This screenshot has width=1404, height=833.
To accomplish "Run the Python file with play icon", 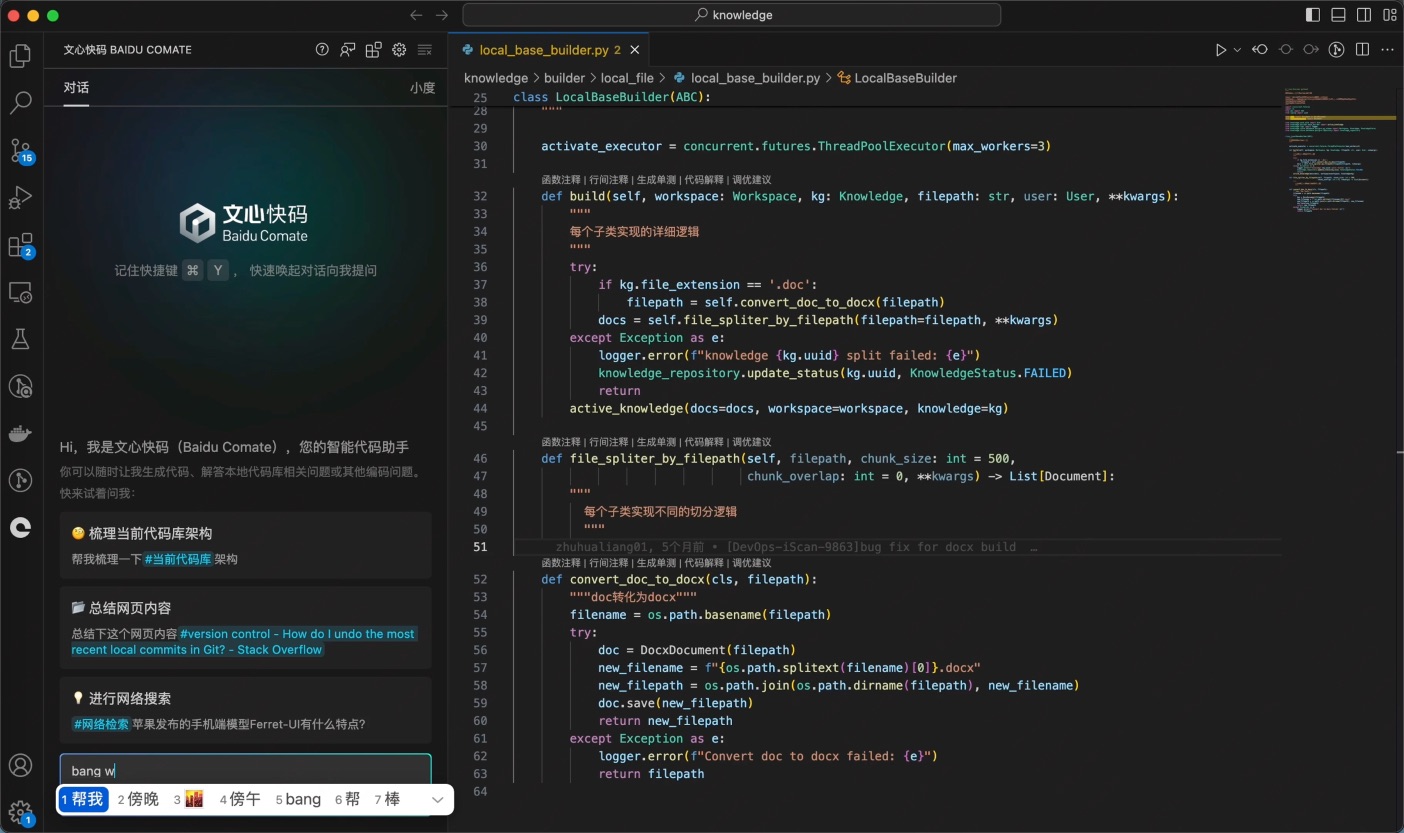I will [1220, 49].
